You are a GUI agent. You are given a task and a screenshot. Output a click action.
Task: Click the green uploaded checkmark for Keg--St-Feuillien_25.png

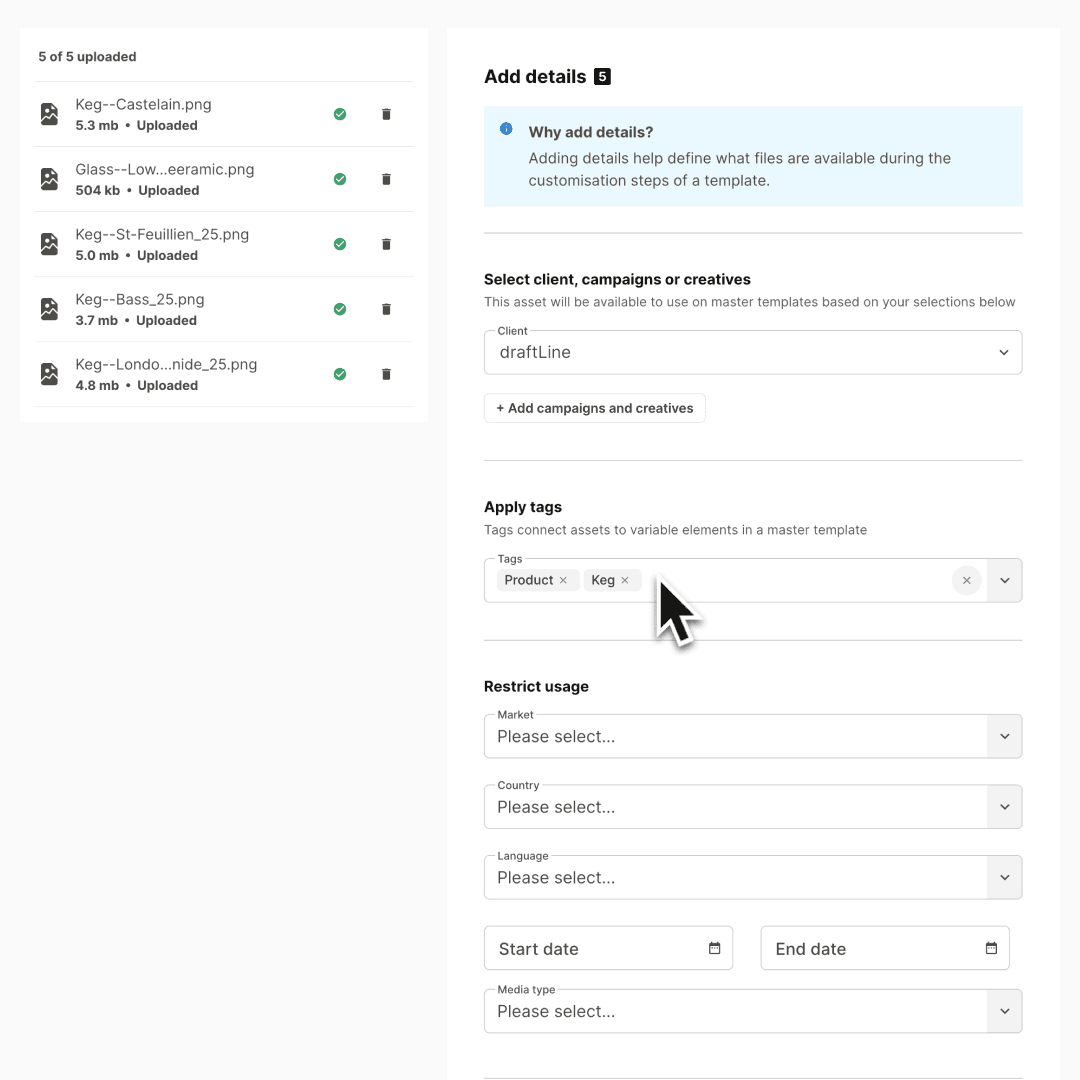click(340, 244)
